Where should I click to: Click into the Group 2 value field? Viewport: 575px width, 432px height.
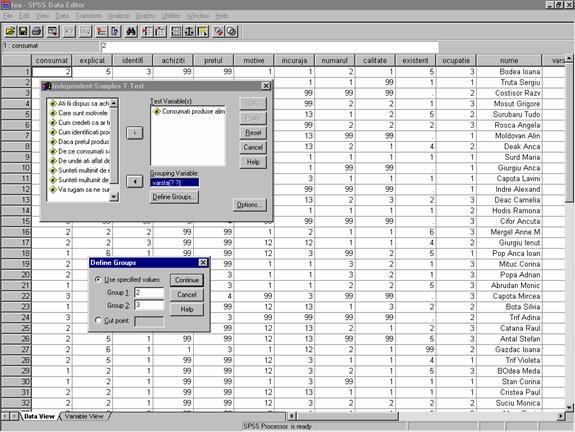click(x=149, y=305)
